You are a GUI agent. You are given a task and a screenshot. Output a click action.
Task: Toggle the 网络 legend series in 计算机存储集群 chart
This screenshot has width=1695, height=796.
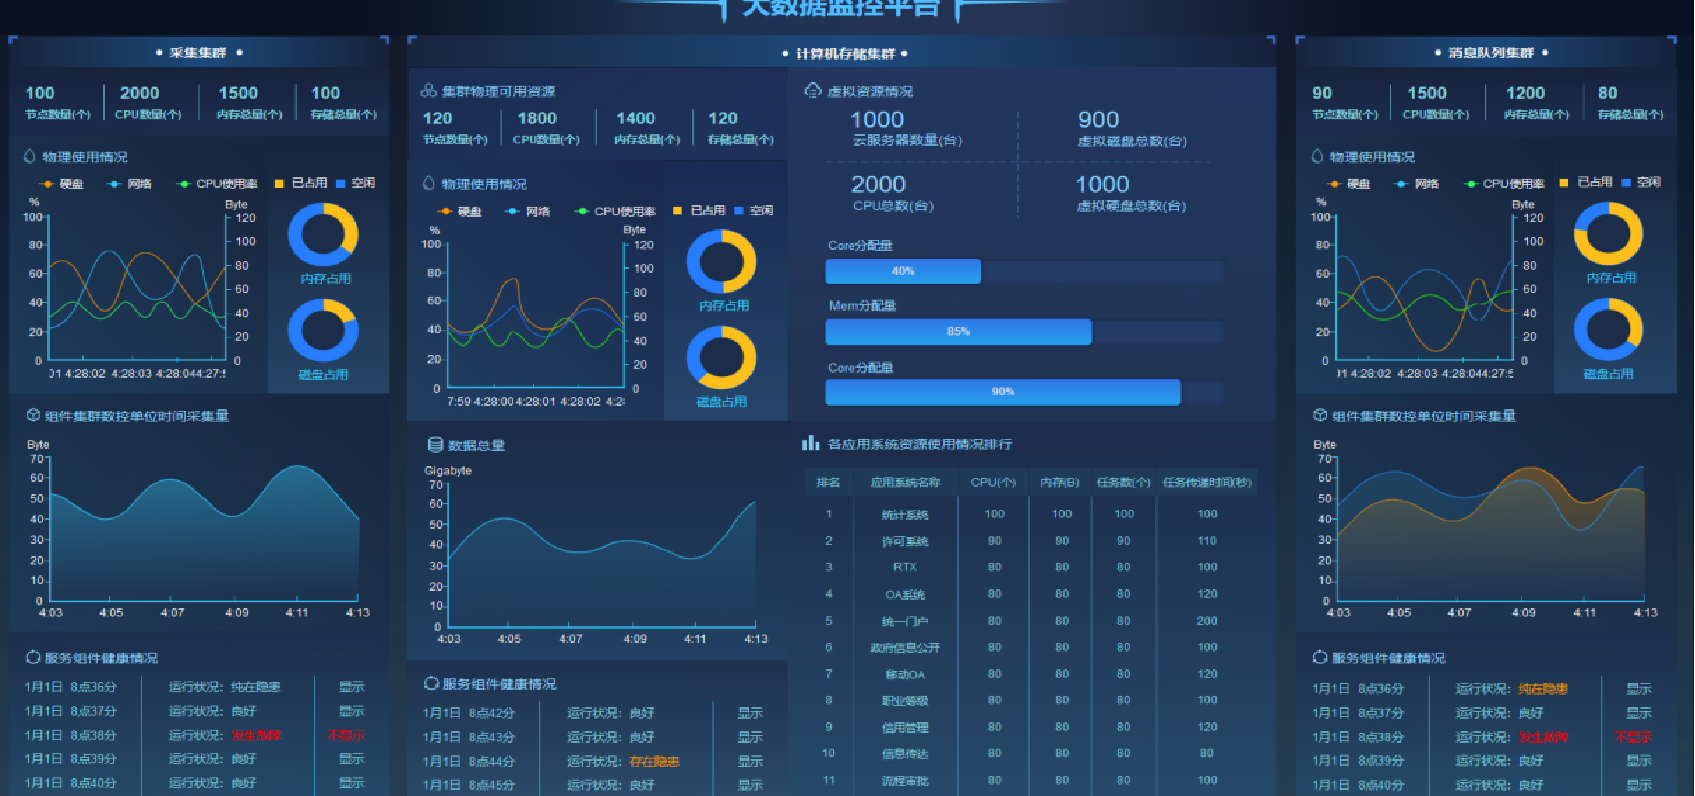click(529, 211)
